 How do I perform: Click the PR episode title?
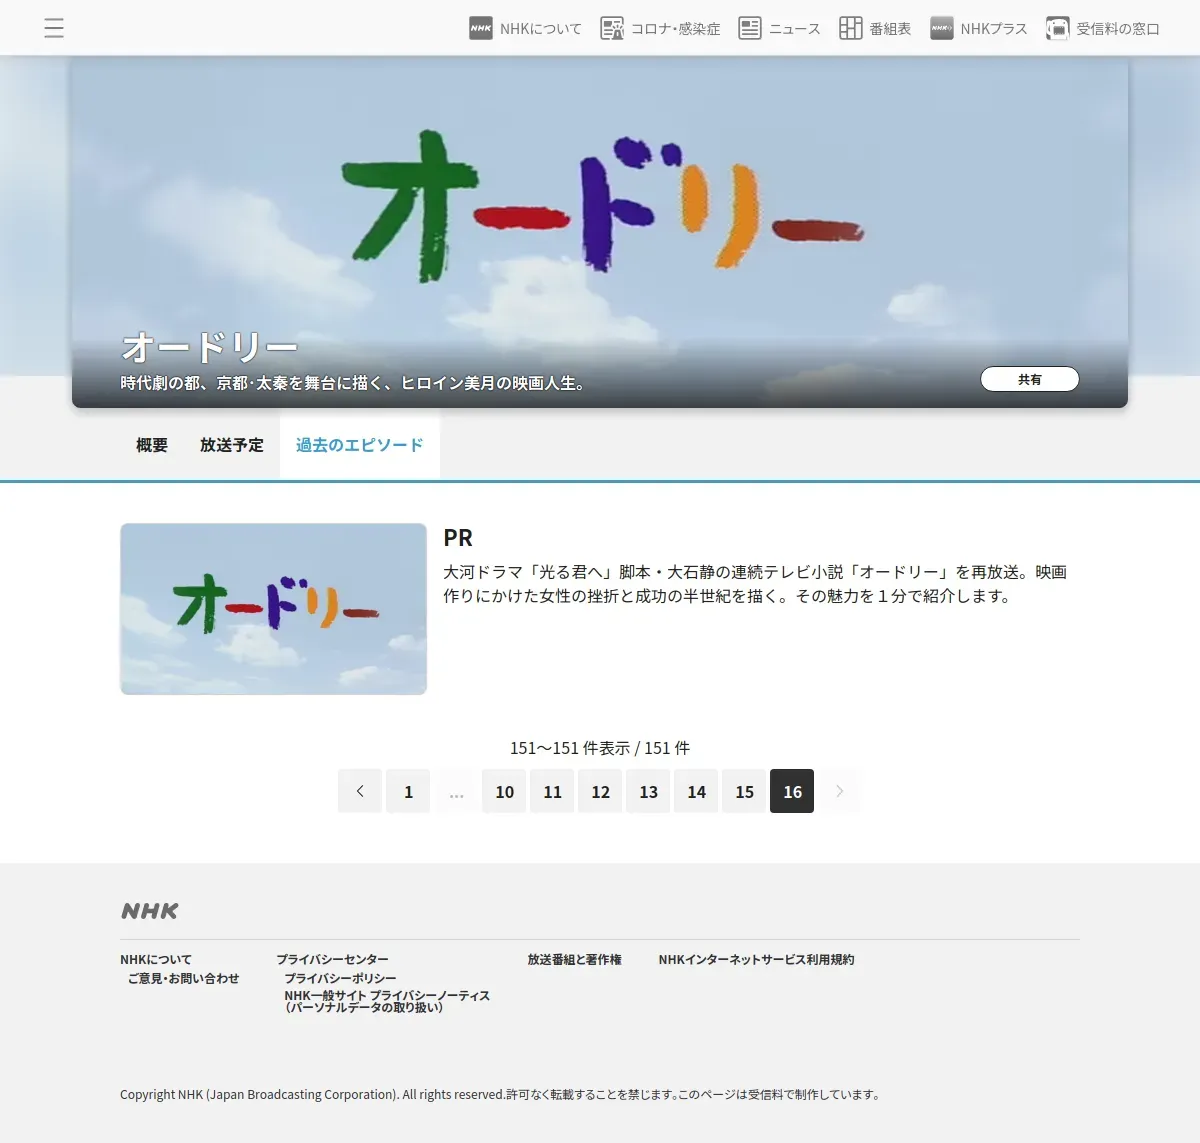(x=458, y=538)
